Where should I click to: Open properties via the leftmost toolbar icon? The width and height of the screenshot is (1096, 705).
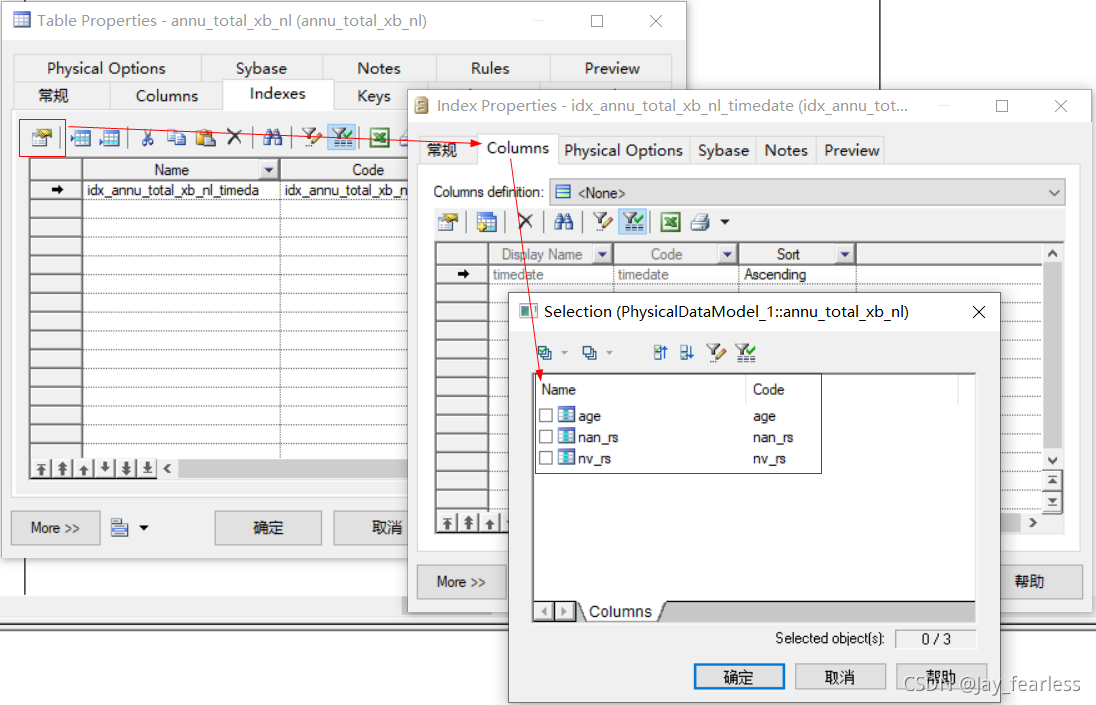pos(41,137)
